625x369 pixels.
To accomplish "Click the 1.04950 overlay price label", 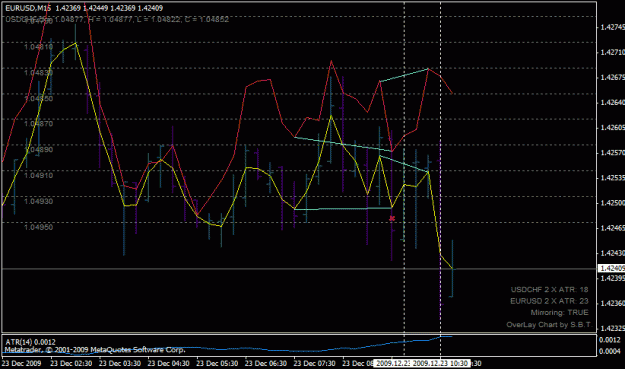I will (38, 227).
